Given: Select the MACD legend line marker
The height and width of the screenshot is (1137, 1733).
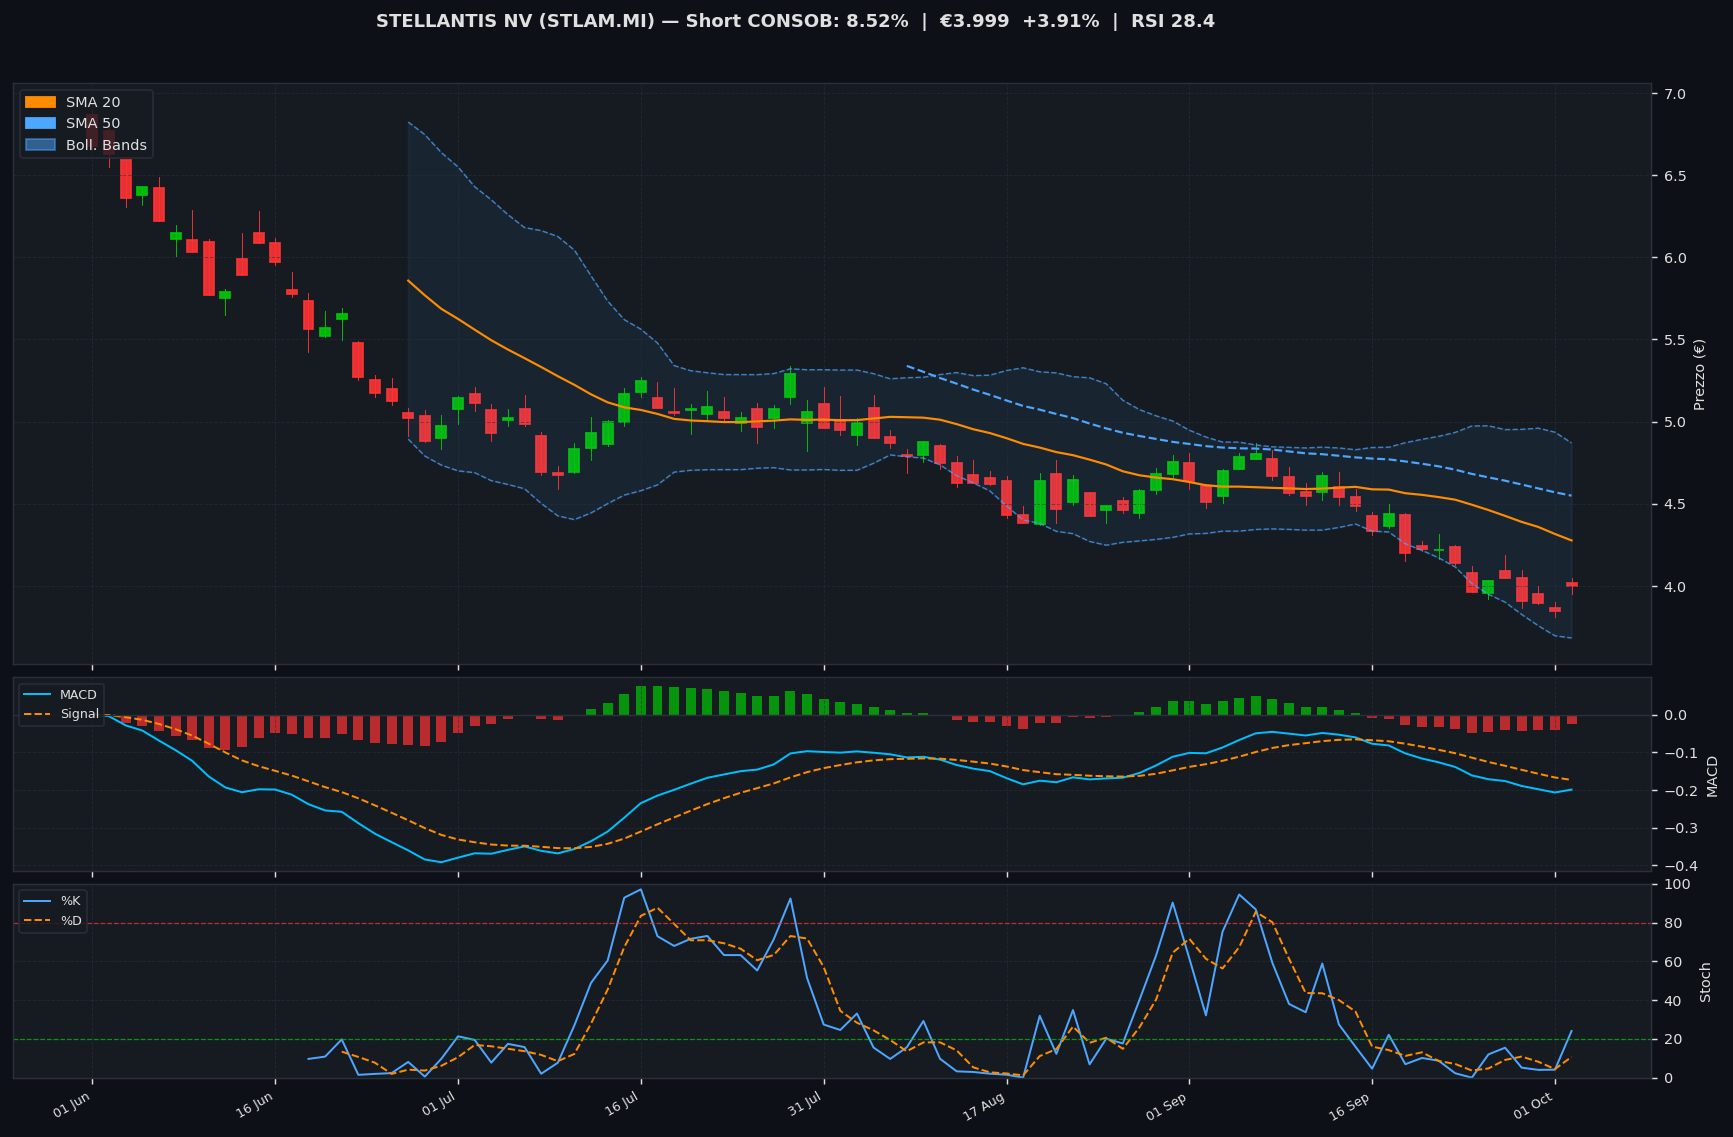Looking at the screenshot, I should pyautogui.click(x=38, y=695).
